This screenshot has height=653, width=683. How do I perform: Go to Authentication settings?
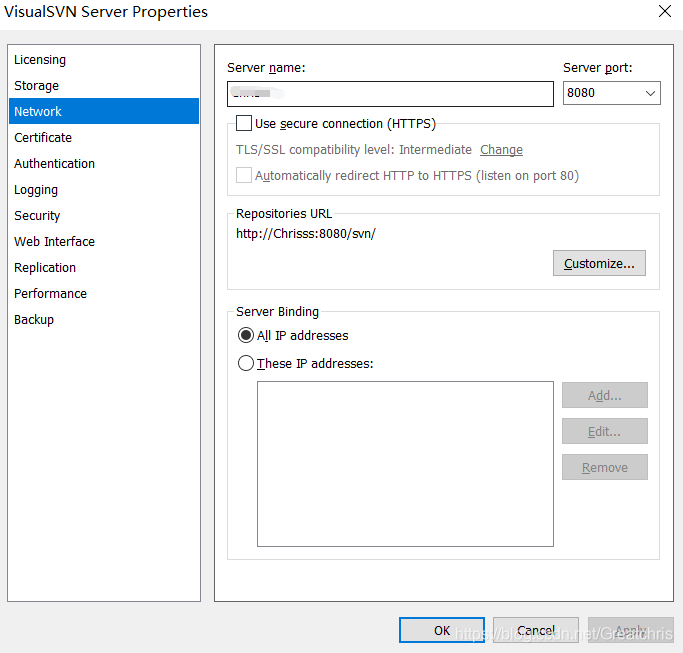(104, 163)
